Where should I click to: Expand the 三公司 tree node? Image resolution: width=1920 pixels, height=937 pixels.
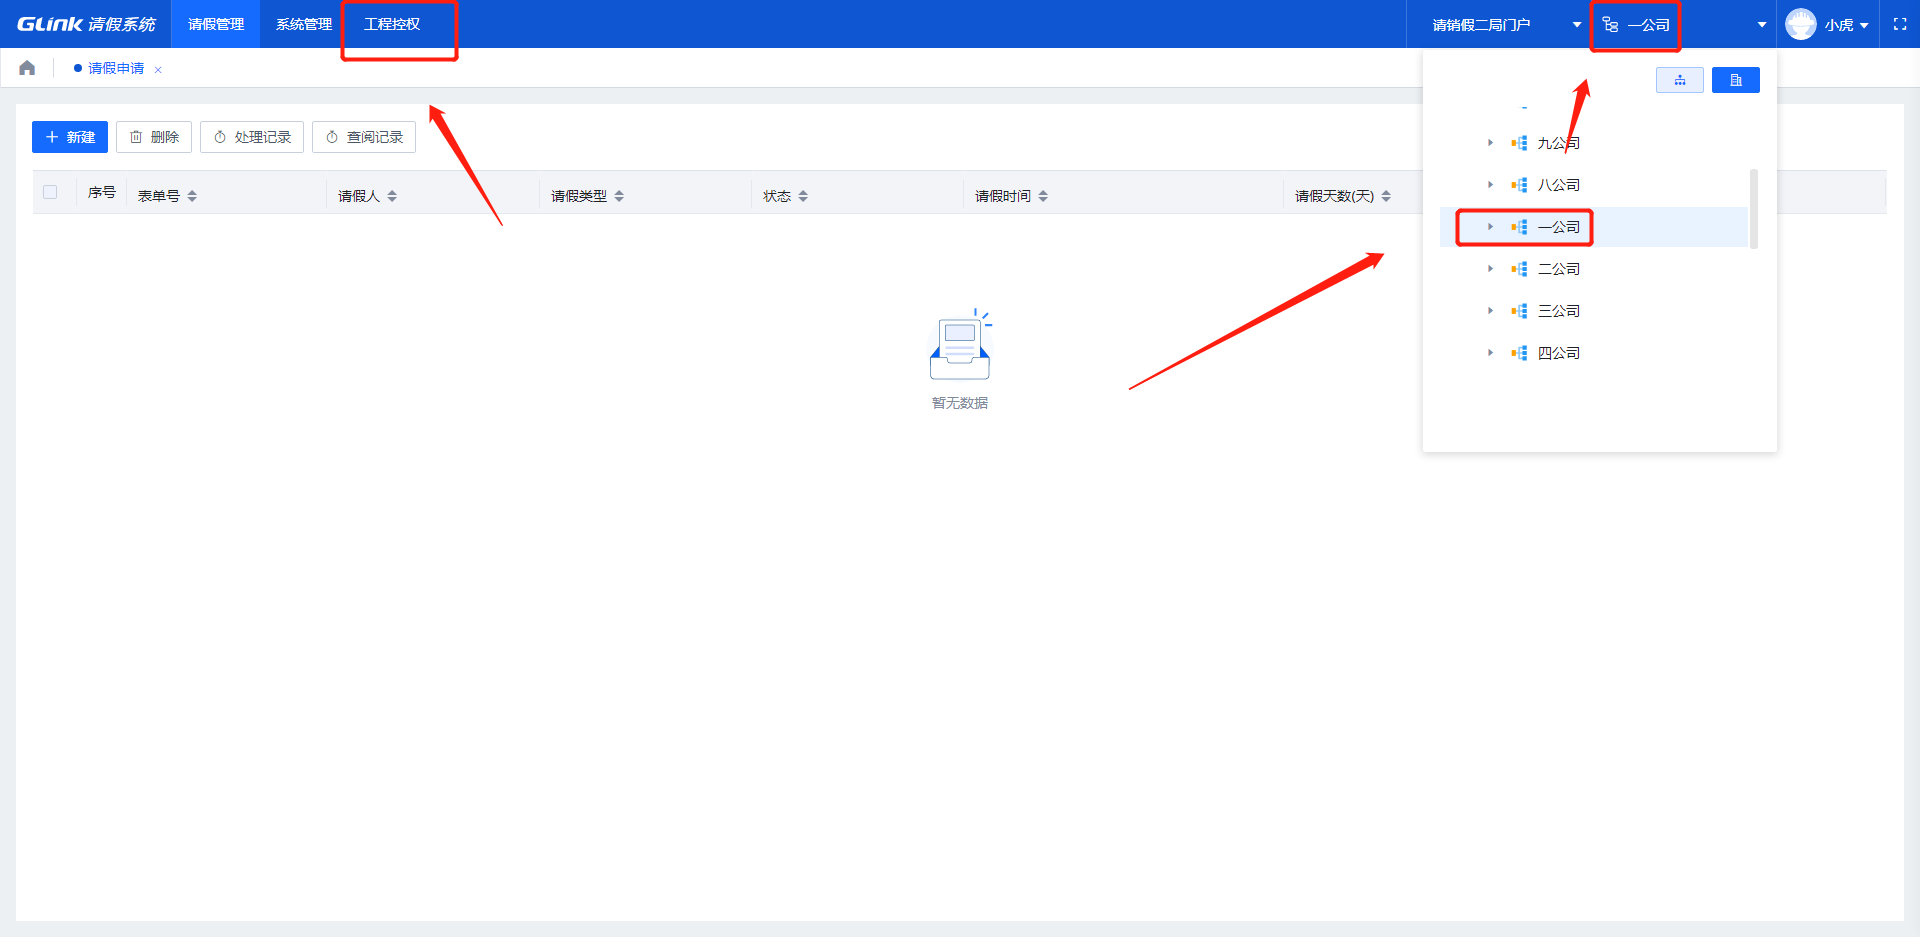click(x=1490, y=311)
